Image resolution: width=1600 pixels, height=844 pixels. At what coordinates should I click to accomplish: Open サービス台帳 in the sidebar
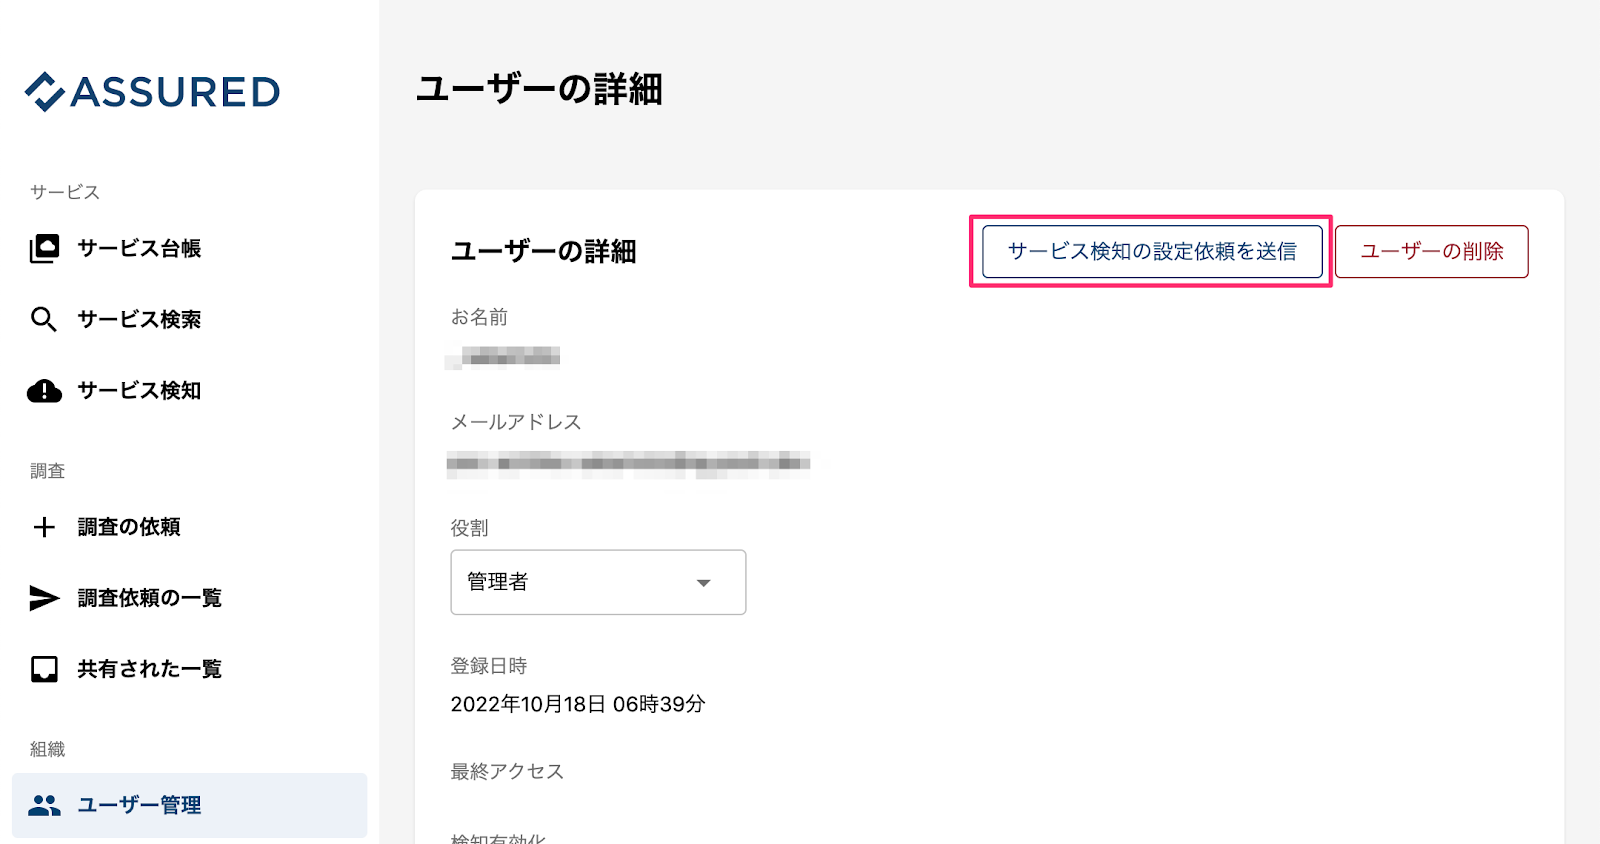click(x=139, y=248)
